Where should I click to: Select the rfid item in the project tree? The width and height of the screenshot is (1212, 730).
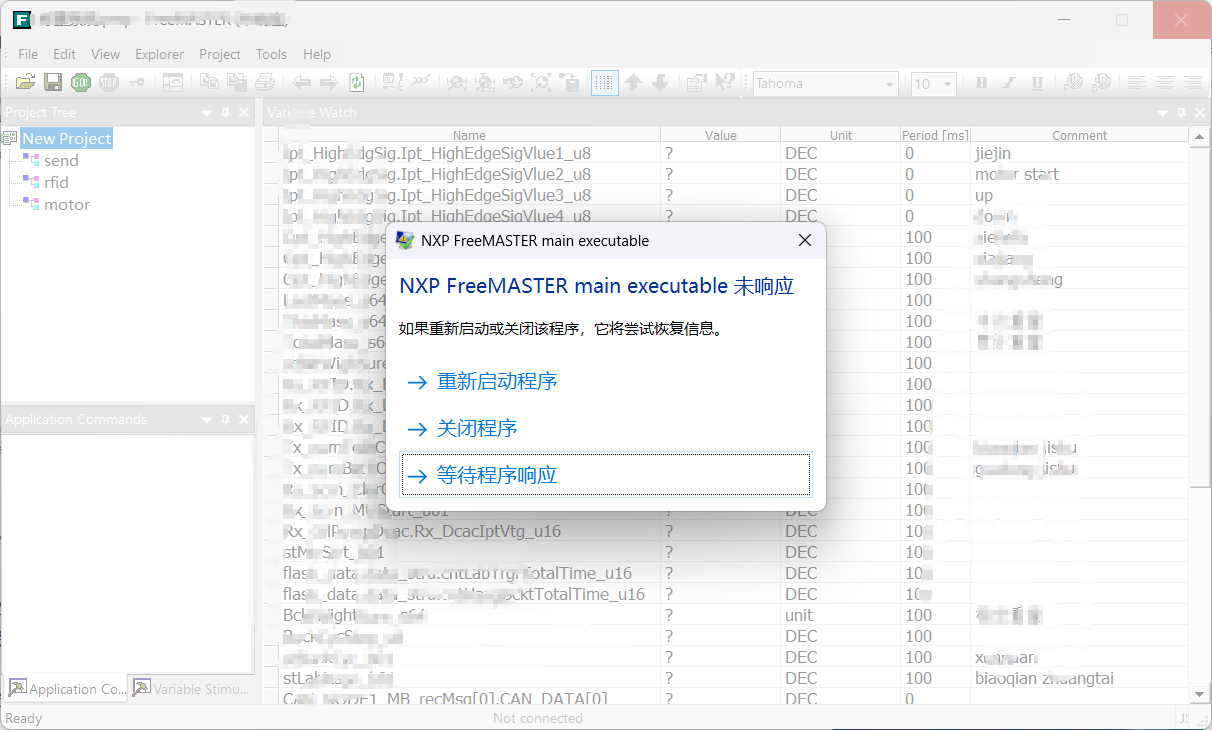pyautogui.click(x=56, y=182)
